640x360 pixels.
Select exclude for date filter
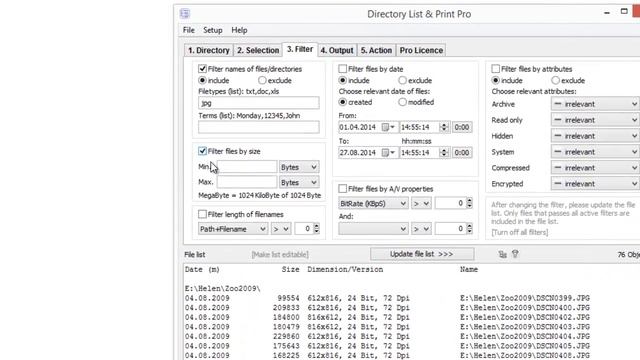pyautogui.click(x=402, y=80)
